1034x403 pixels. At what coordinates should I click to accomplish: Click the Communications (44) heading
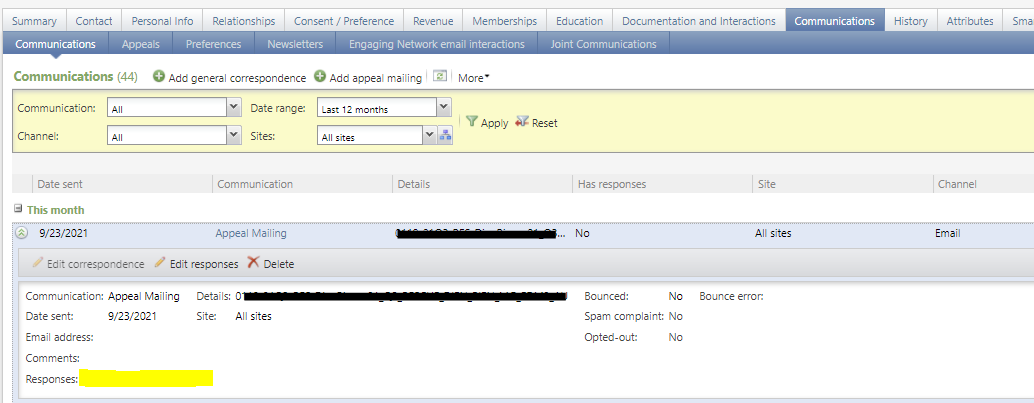coord(75,77)
